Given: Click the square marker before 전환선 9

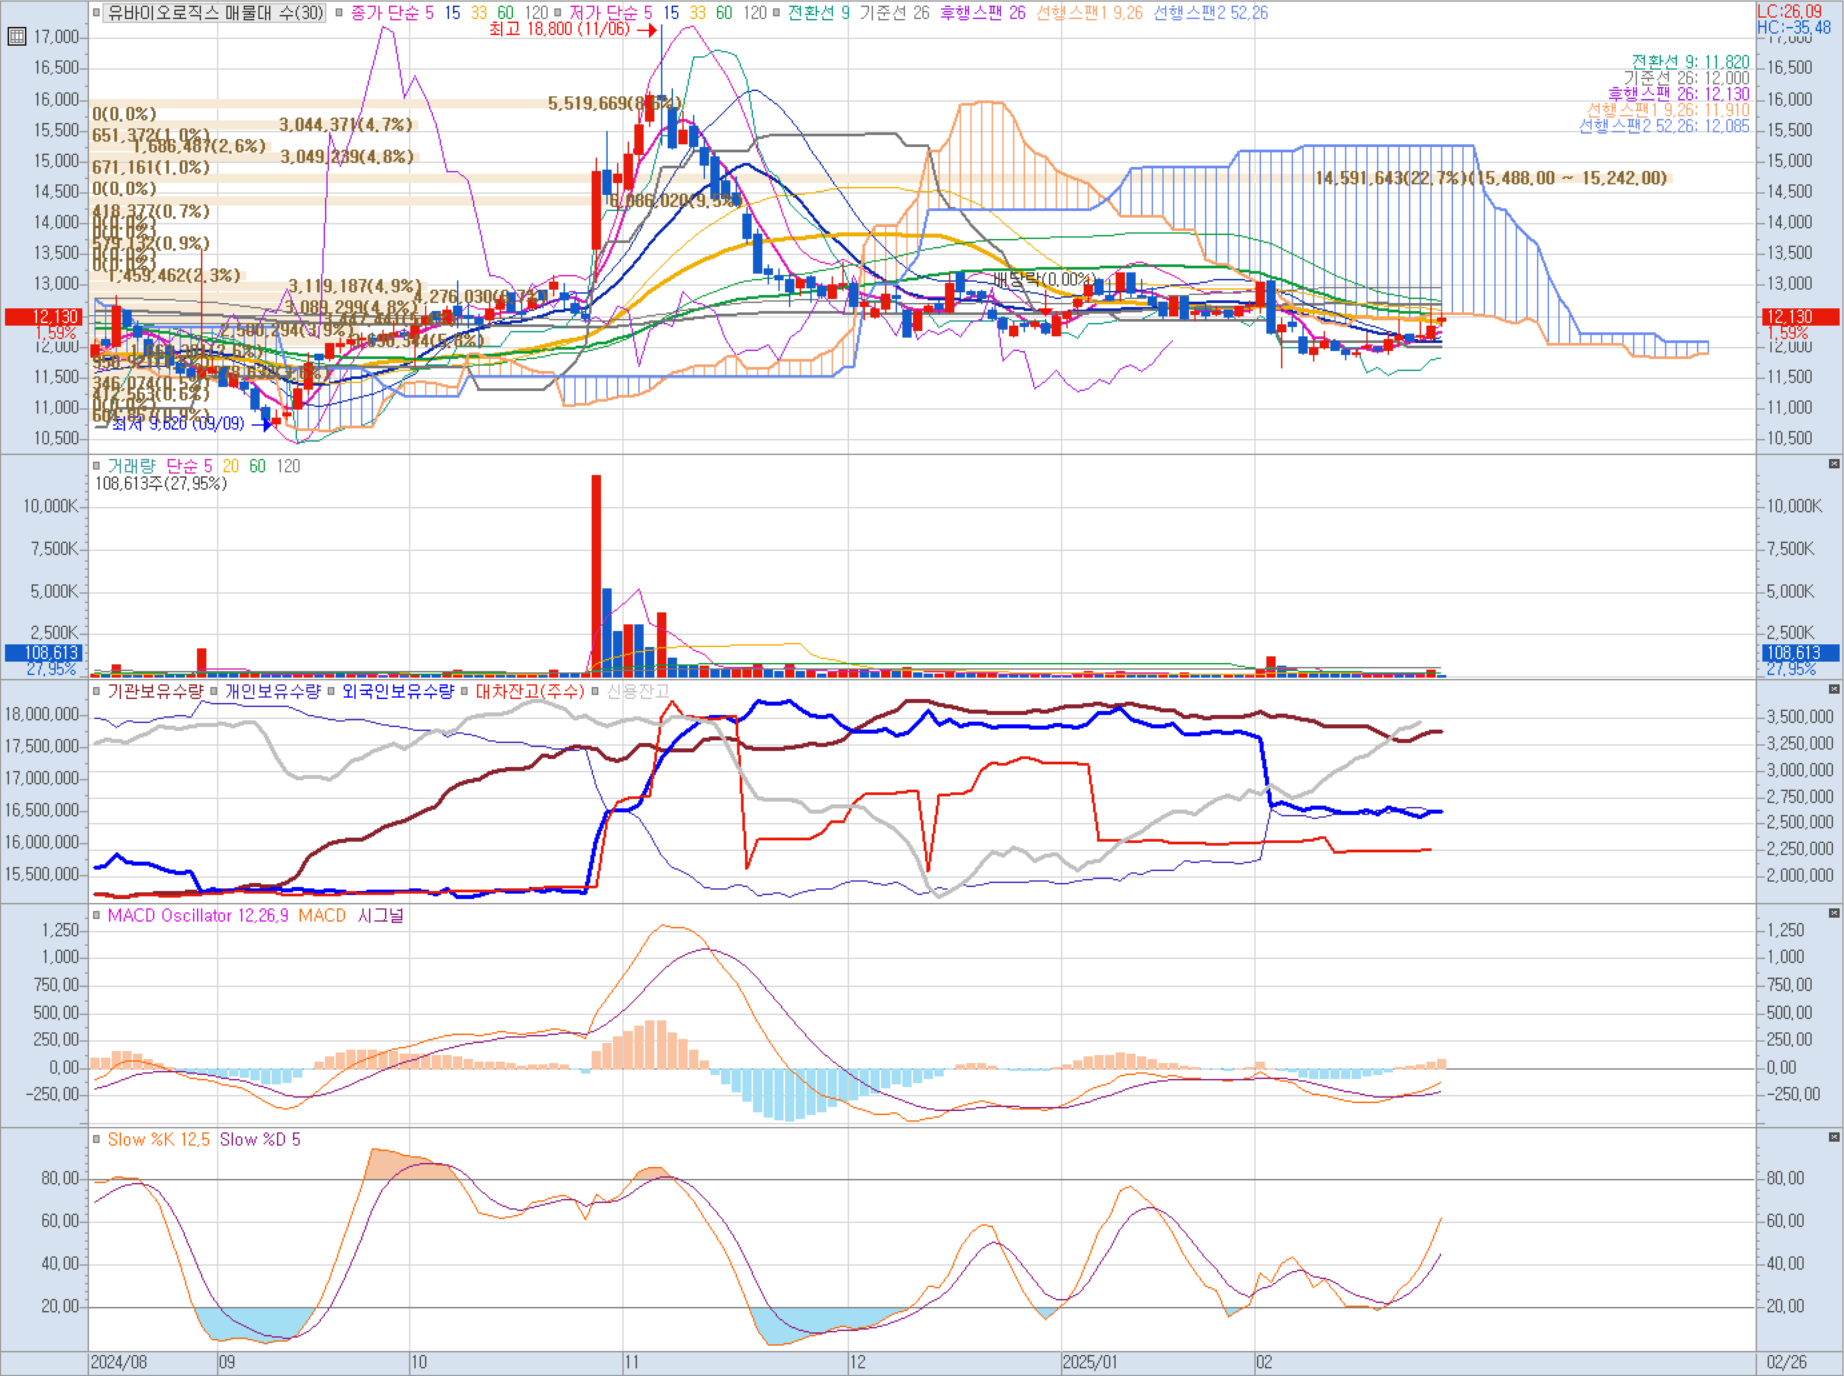Looking at the screenshot, I should [776, 13].
